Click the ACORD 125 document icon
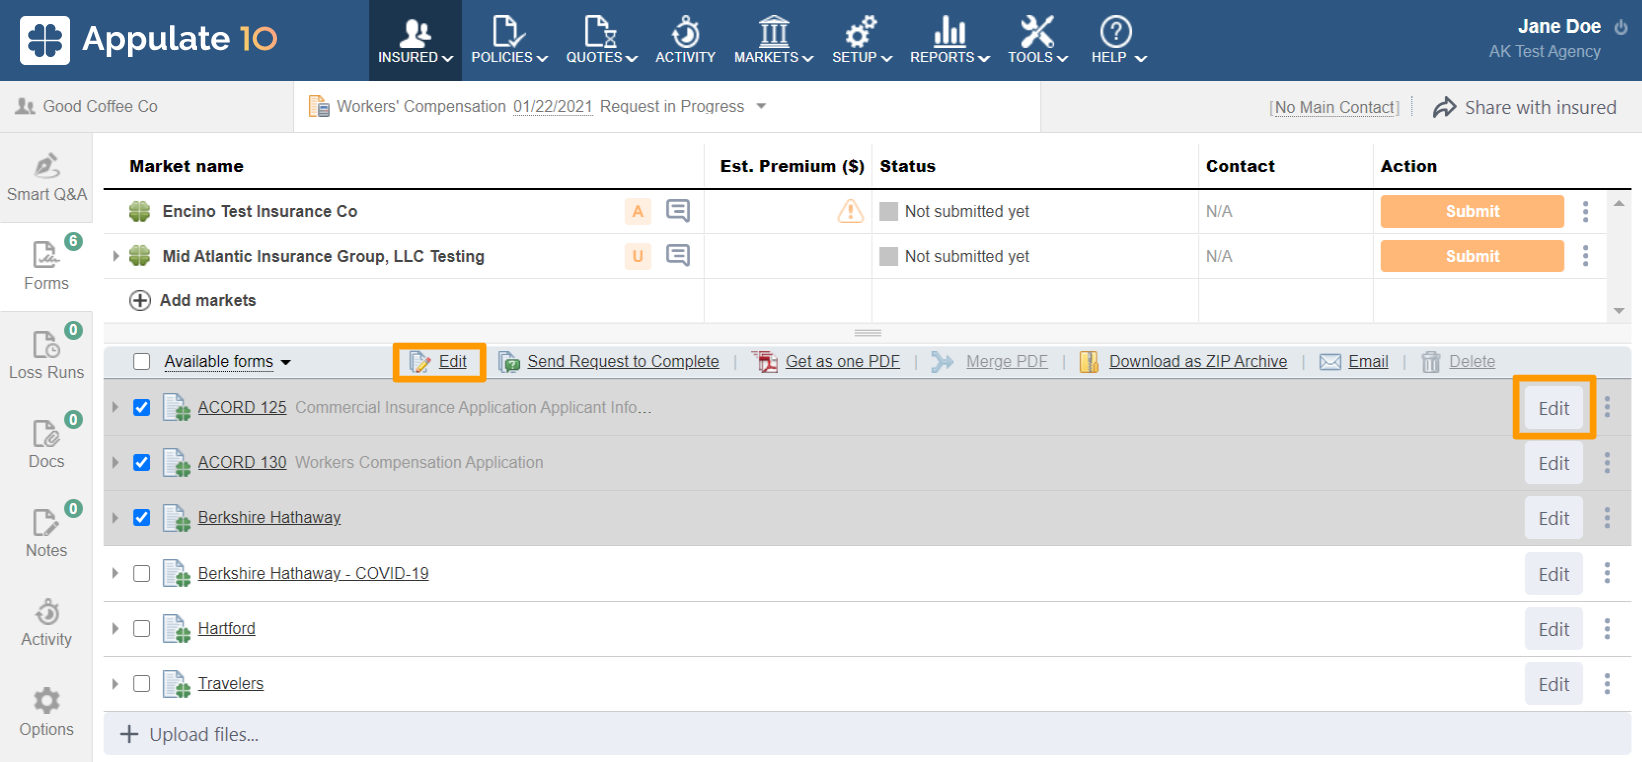The image size is (1642, 762). pos(177,407)
